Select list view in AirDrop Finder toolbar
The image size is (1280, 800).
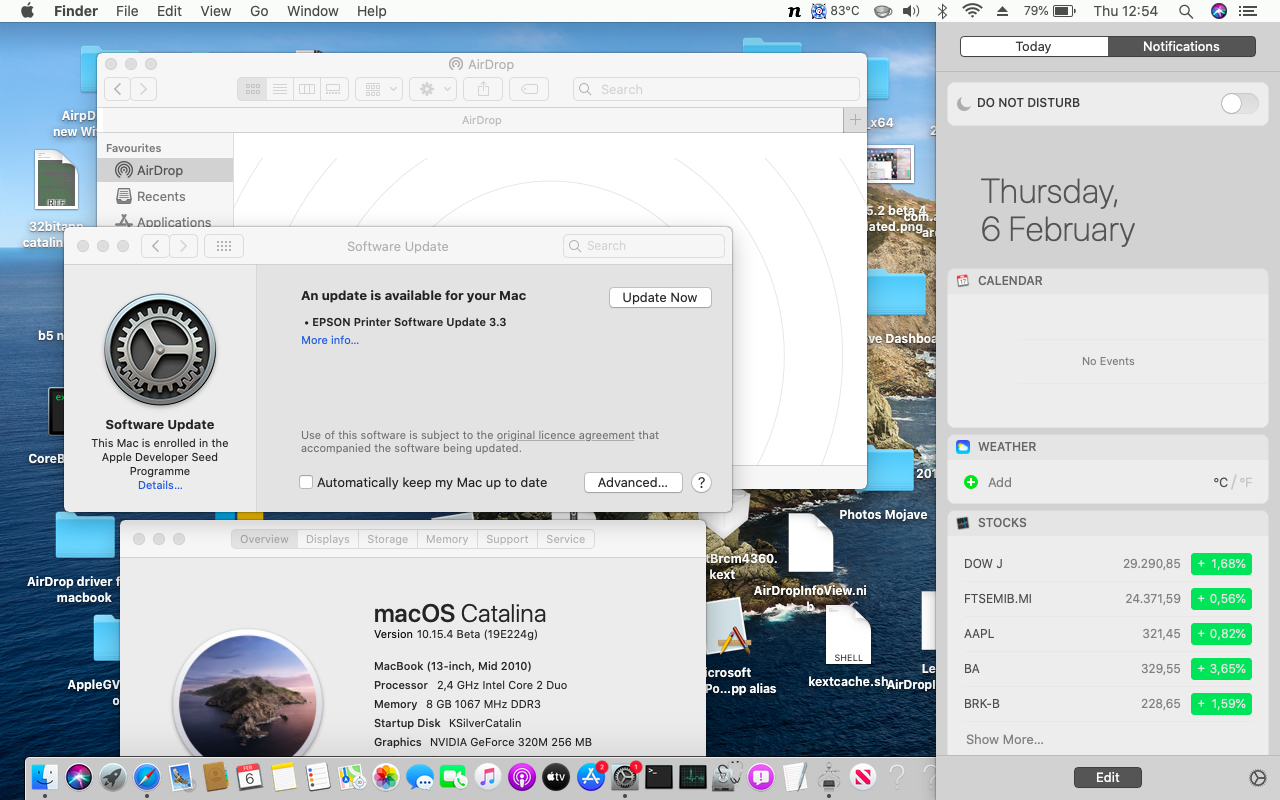click(x=280, y=89)
